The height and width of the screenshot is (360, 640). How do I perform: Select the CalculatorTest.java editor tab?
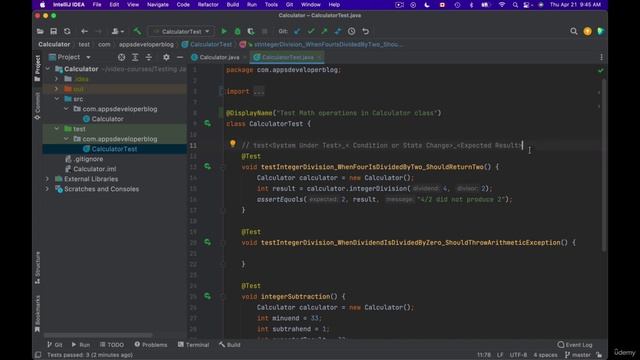(287, 58)
